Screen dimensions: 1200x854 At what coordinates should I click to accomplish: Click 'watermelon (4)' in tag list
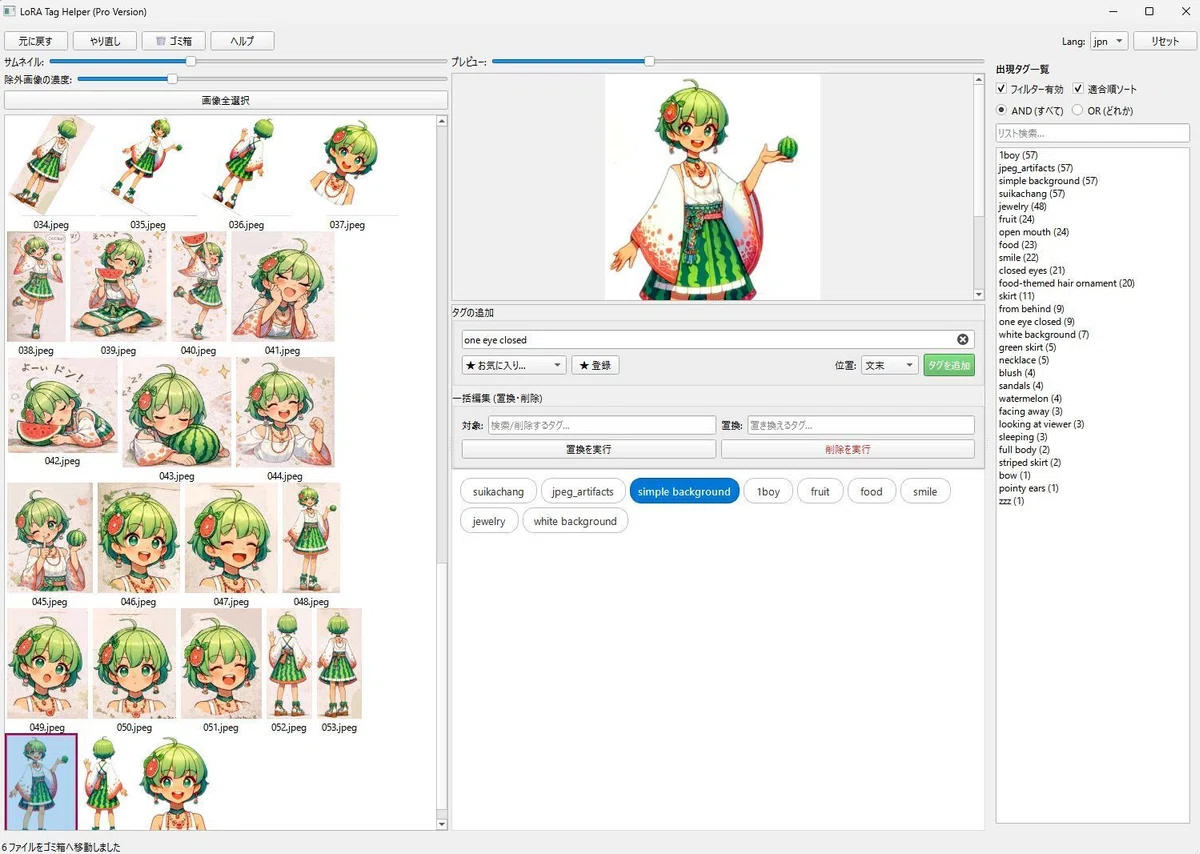pyautogui.click(x=1030, y=398)
